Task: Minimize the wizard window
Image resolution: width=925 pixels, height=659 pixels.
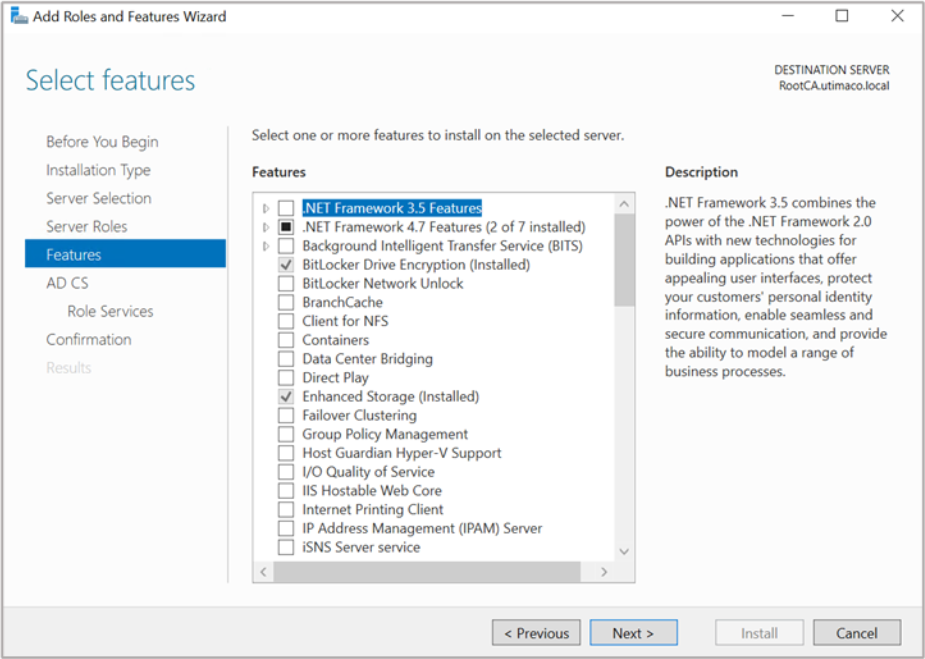Action: point(786,16)
